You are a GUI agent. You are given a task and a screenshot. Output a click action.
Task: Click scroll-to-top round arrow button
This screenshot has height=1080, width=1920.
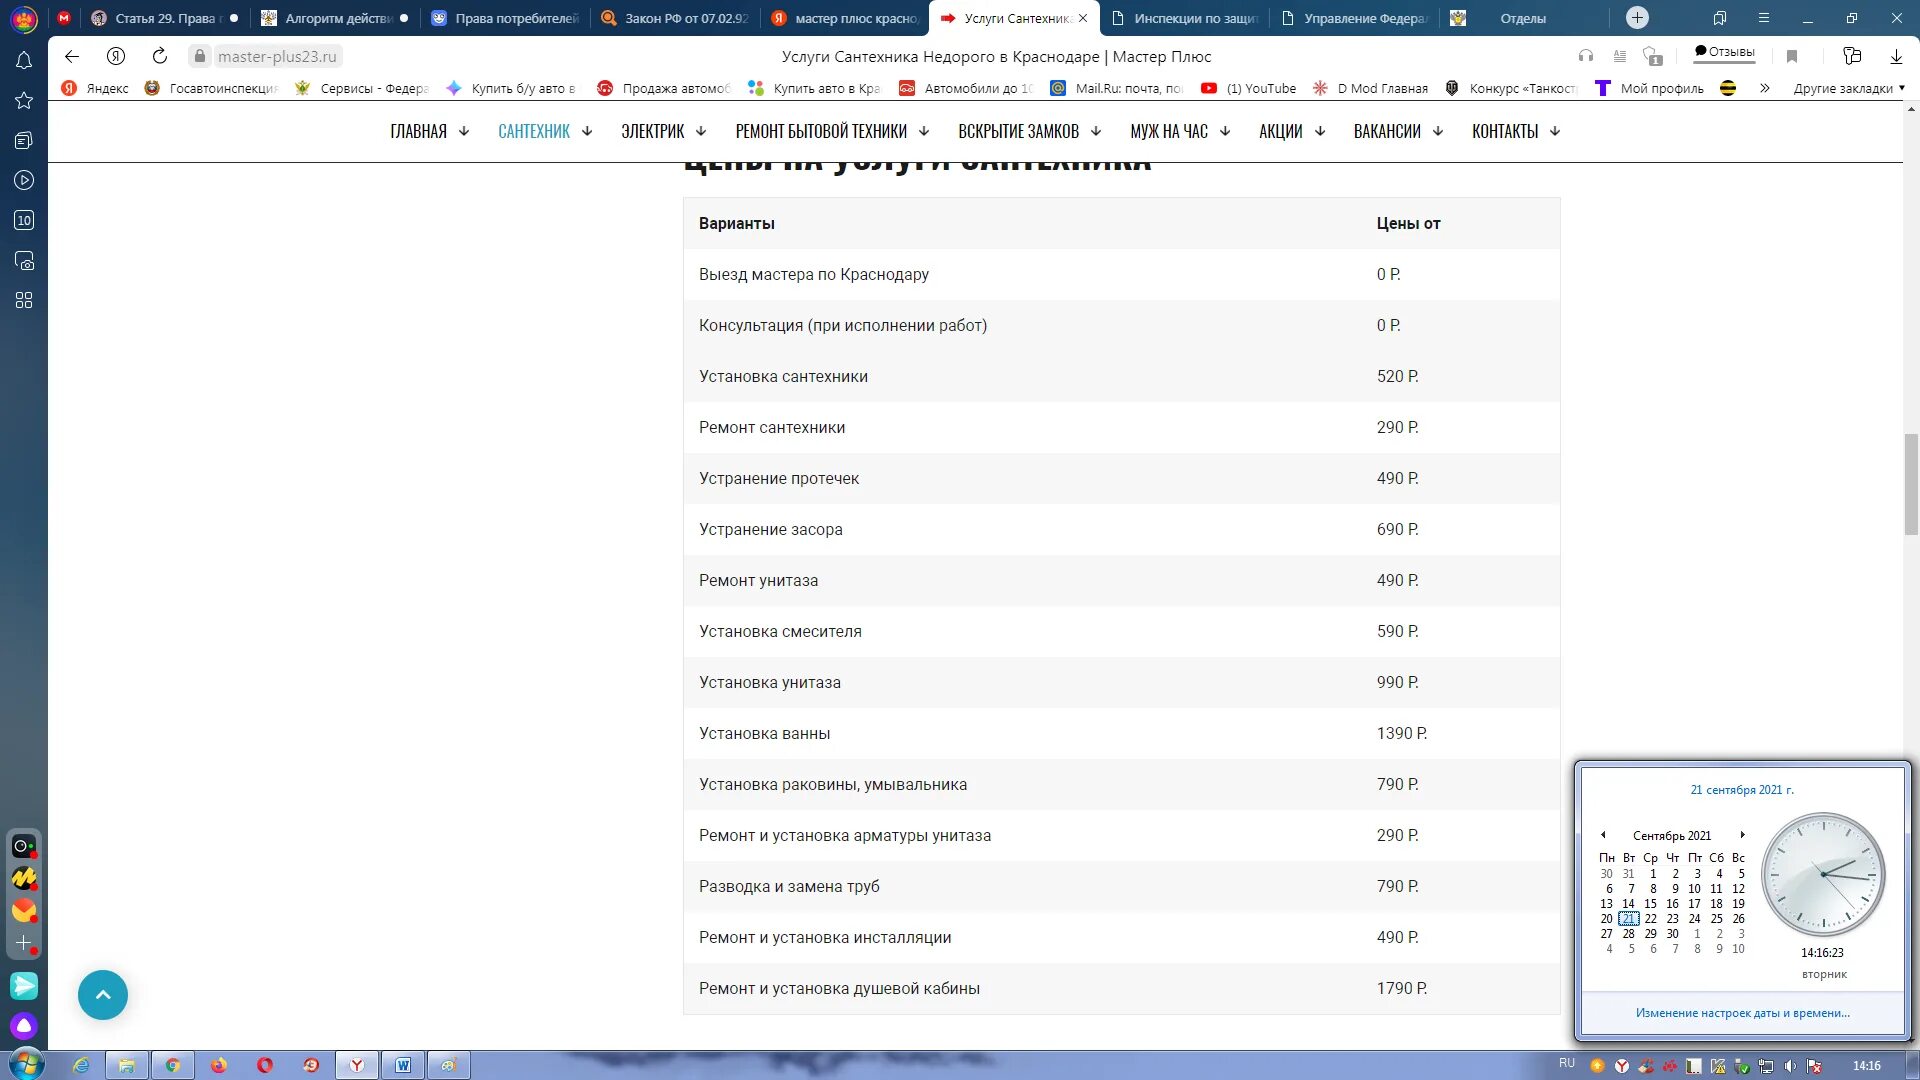point(103,995)
